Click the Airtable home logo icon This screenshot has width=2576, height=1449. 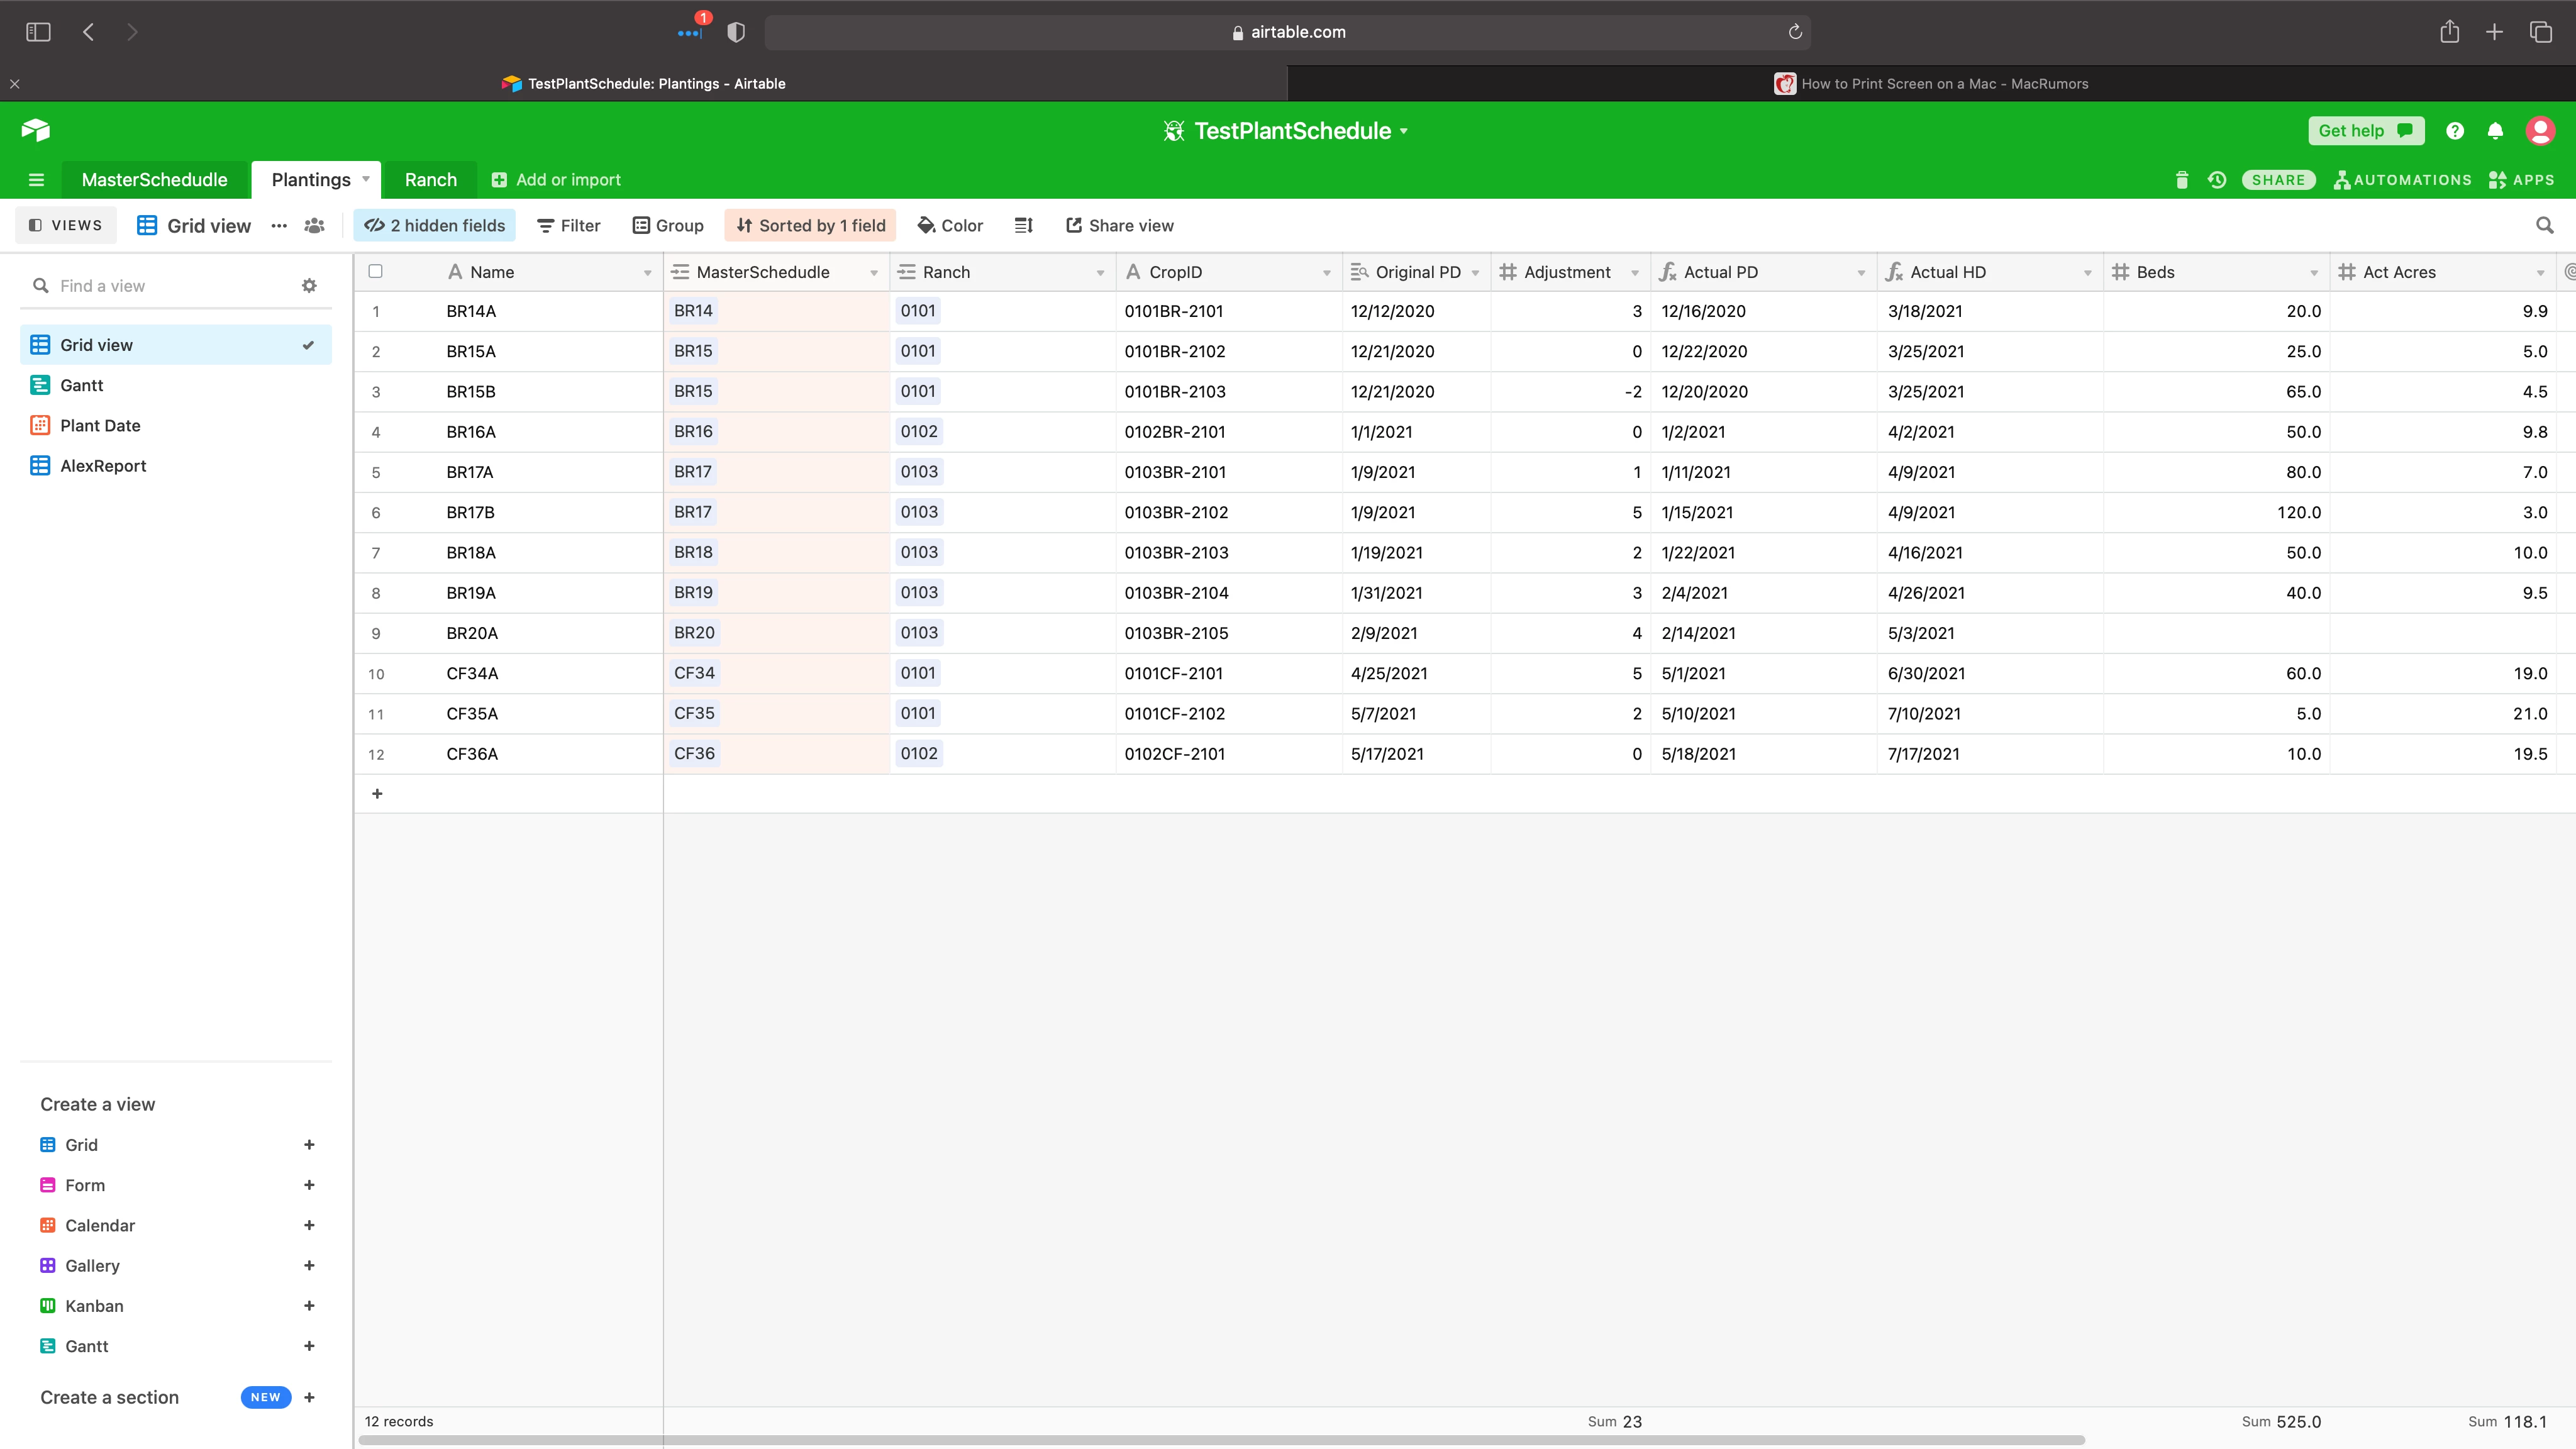tap(36, 130)
